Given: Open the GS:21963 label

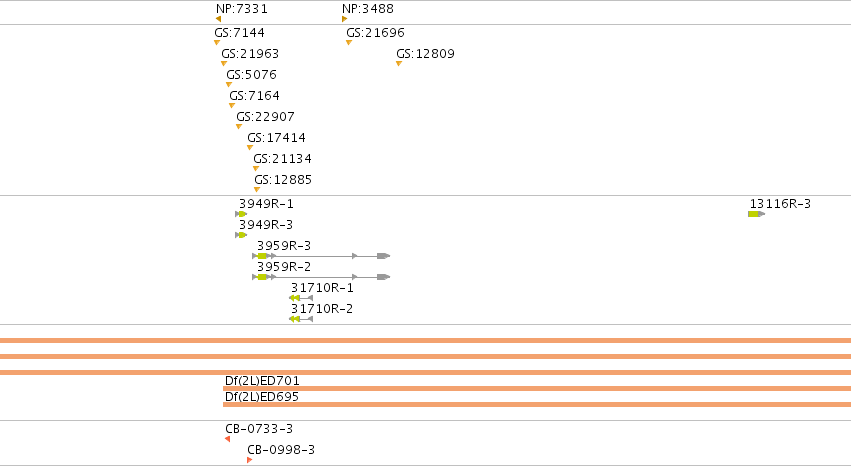Looking at the screenshot, I should click(x=250, y=54).
